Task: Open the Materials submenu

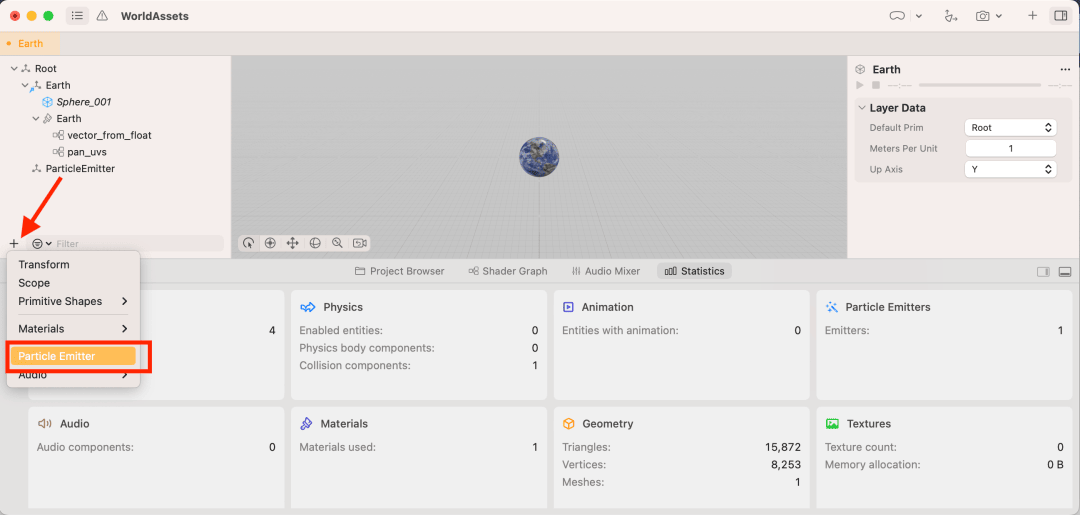Action: [74, 328]
